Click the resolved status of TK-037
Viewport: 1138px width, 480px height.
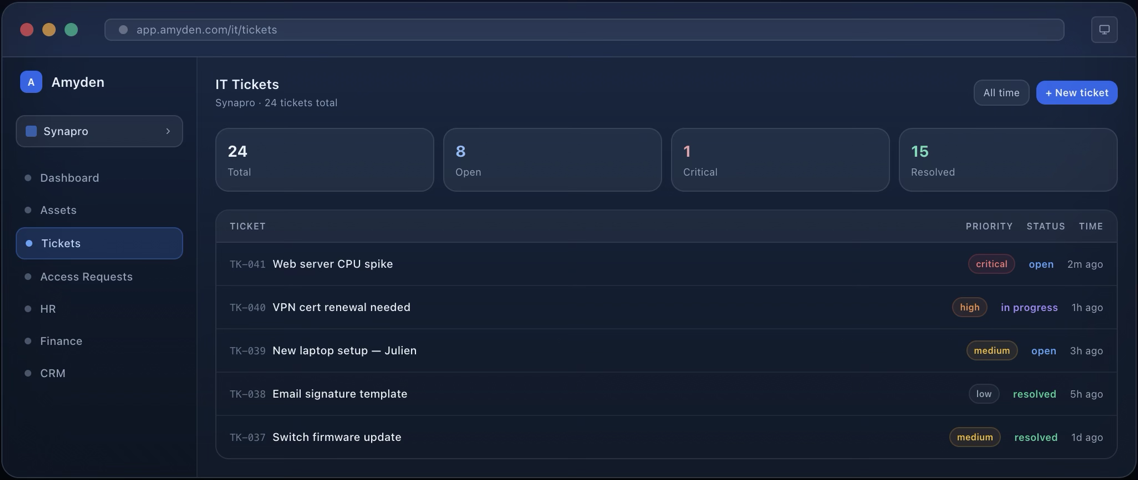tap(1036, 437)
